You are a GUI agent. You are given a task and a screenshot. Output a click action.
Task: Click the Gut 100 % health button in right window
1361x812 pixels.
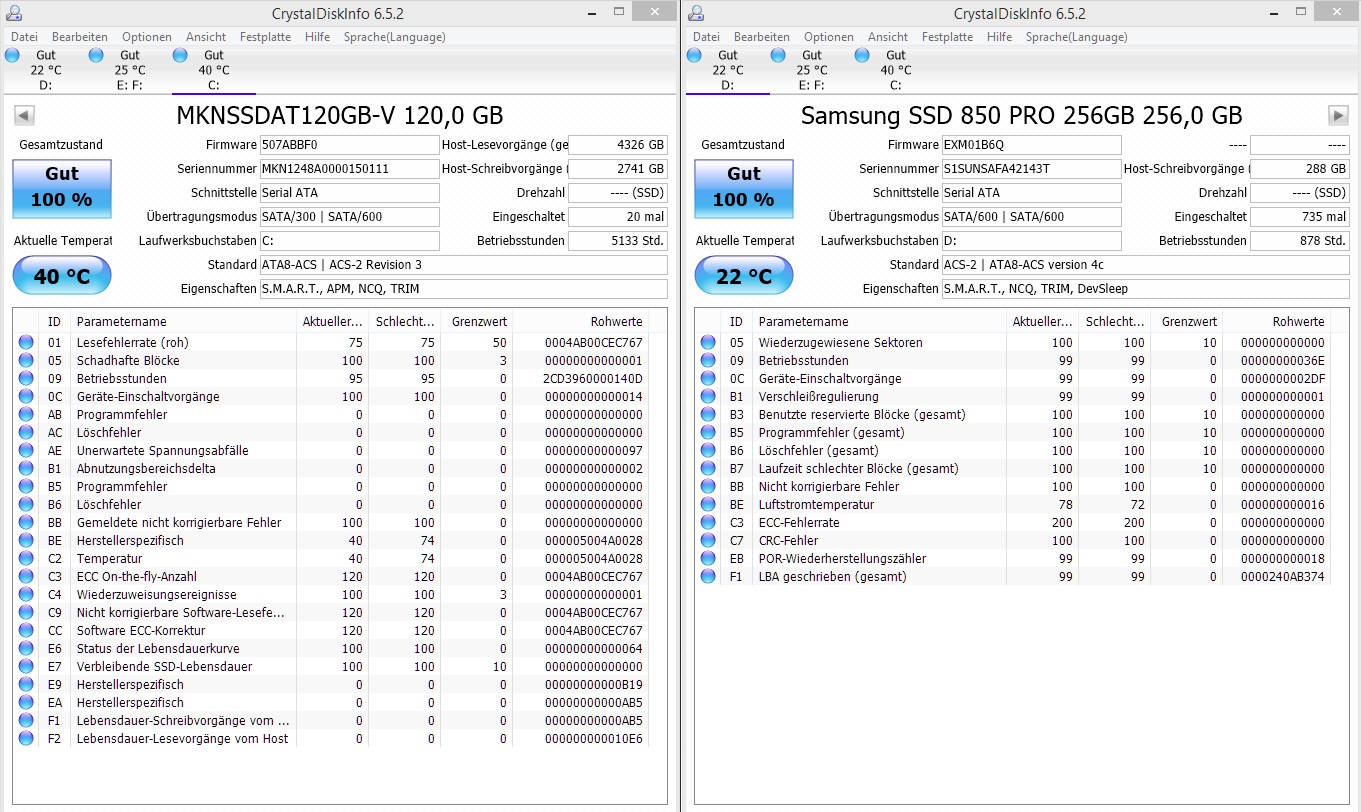(743, 187)
